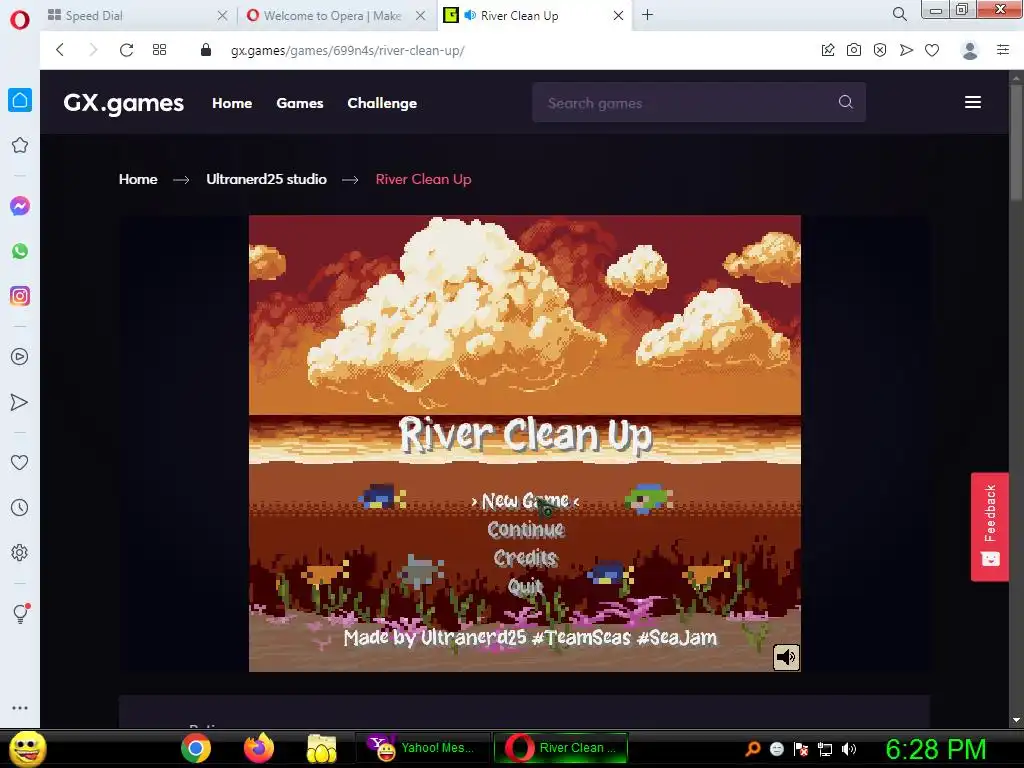Open the Feedback side button
Screen dimensions: 1024x768
[x=990, y=526]
